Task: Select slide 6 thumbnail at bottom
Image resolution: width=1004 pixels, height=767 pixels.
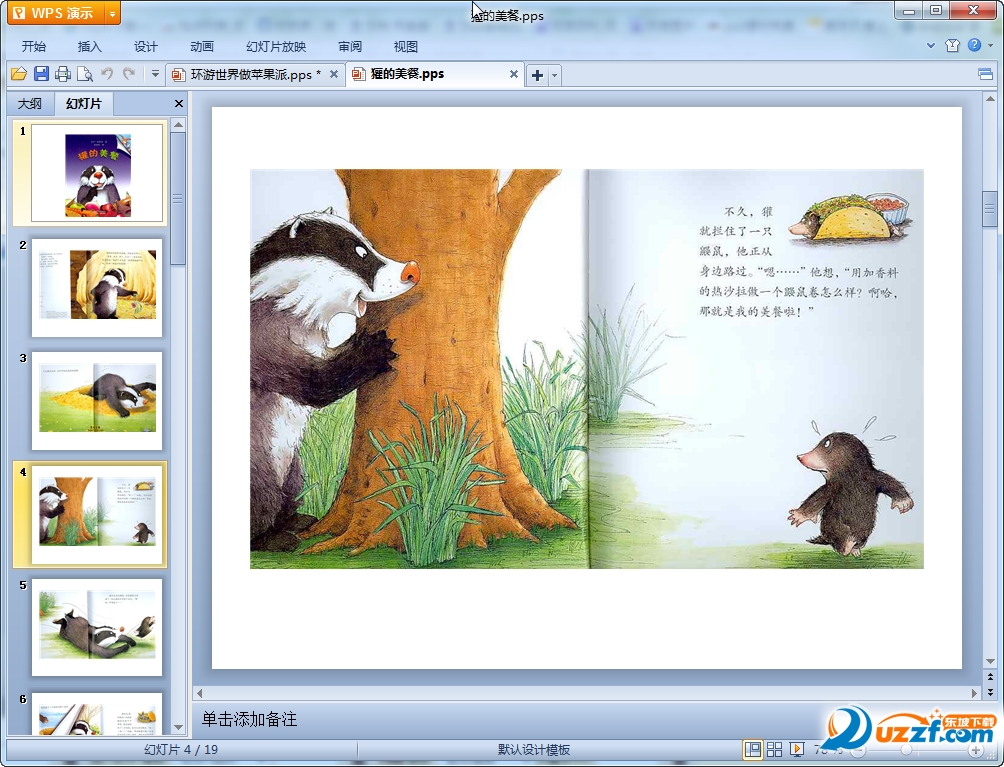Action: pyautogui.click(x=97, y=713)
